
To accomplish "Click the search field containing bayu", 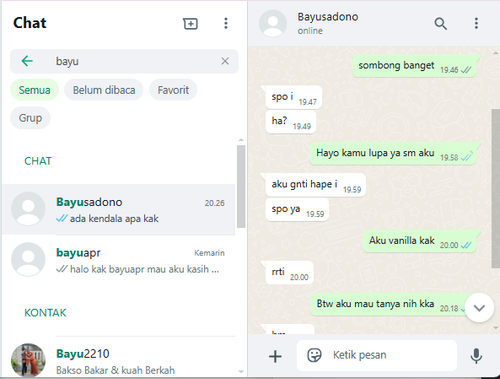I will 124,61.
